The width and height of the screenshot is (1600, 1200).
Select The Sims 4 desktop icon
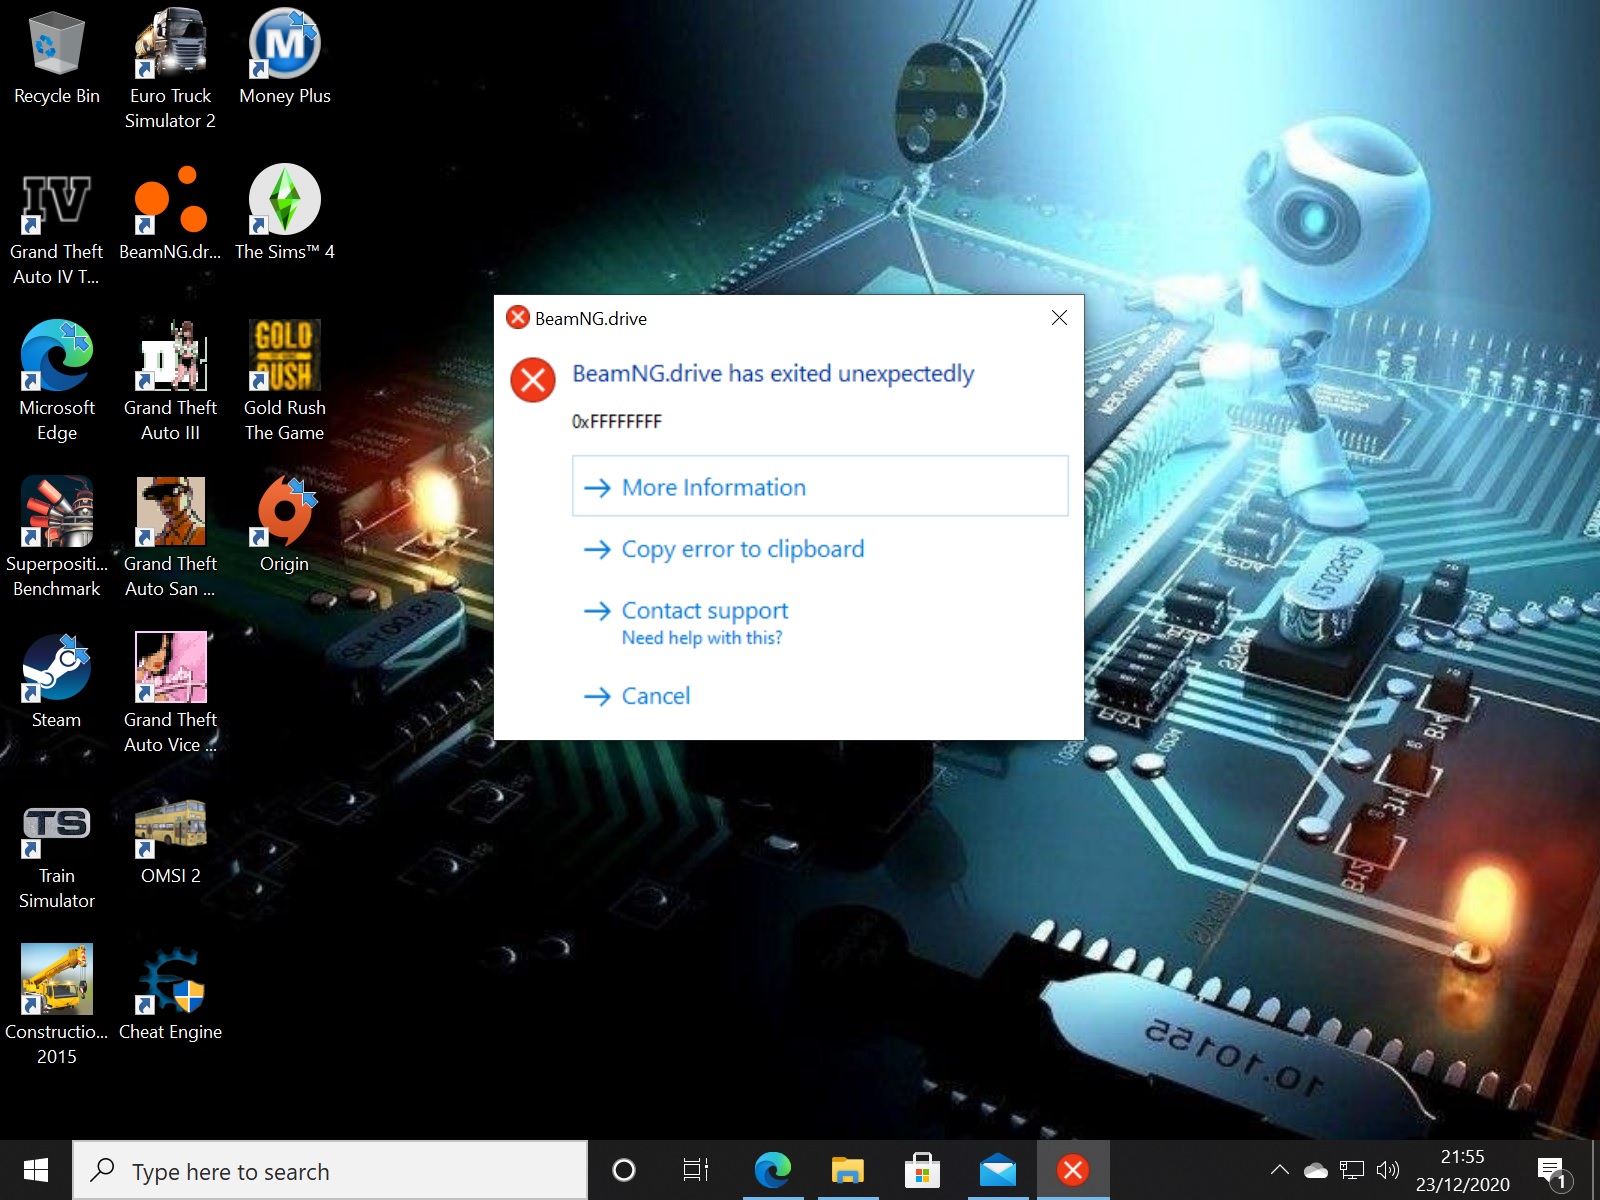285,214
